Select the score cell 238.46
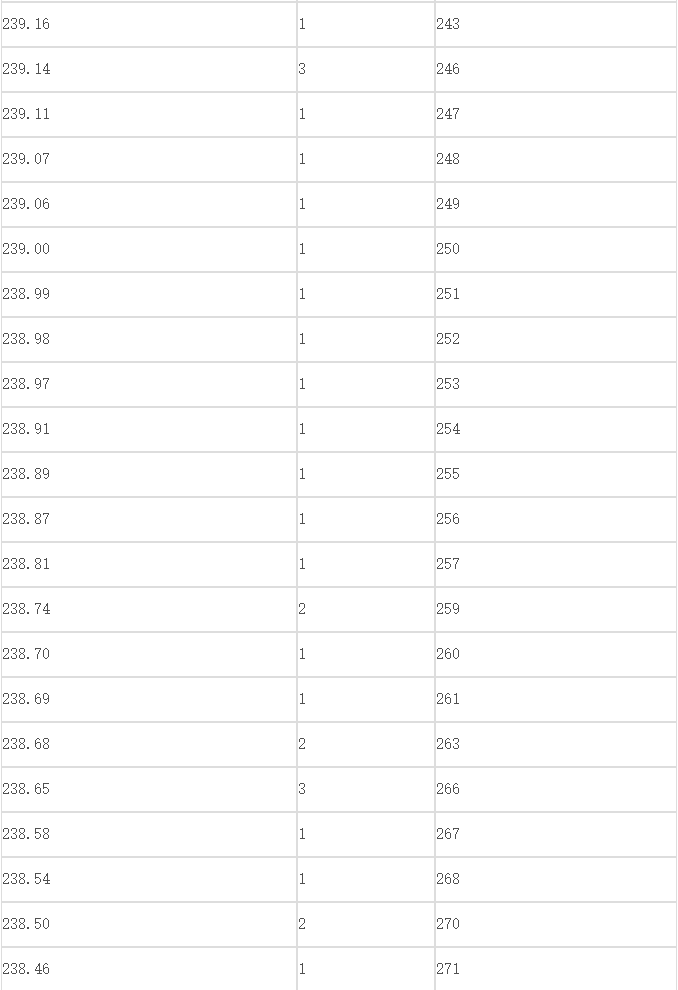The image size is (678, 990). 149,969
